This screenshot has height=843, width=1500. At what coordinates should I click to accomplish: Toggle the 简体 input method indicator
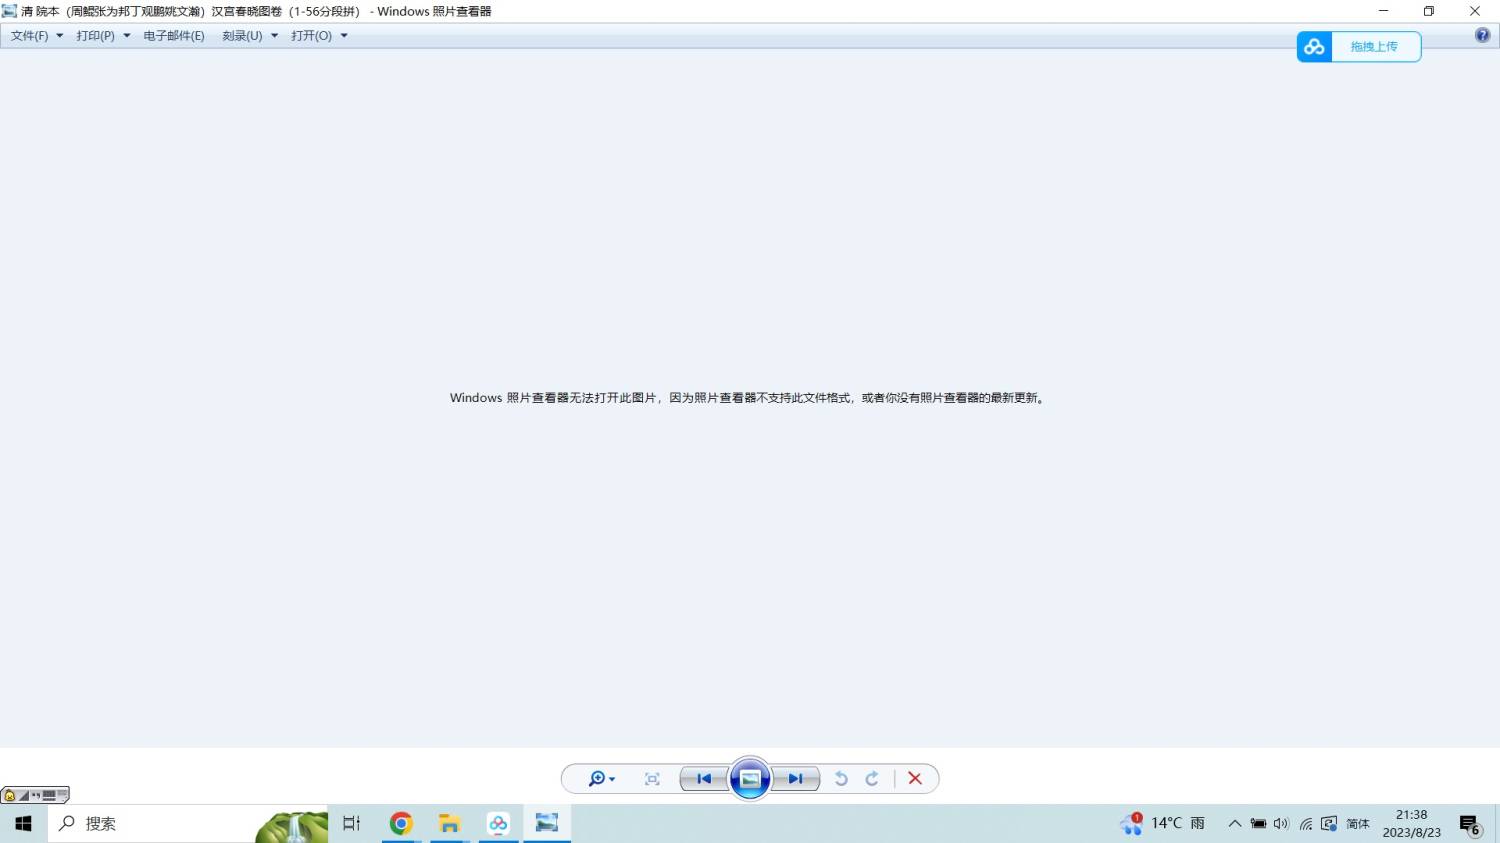(x=1357, y=824)
